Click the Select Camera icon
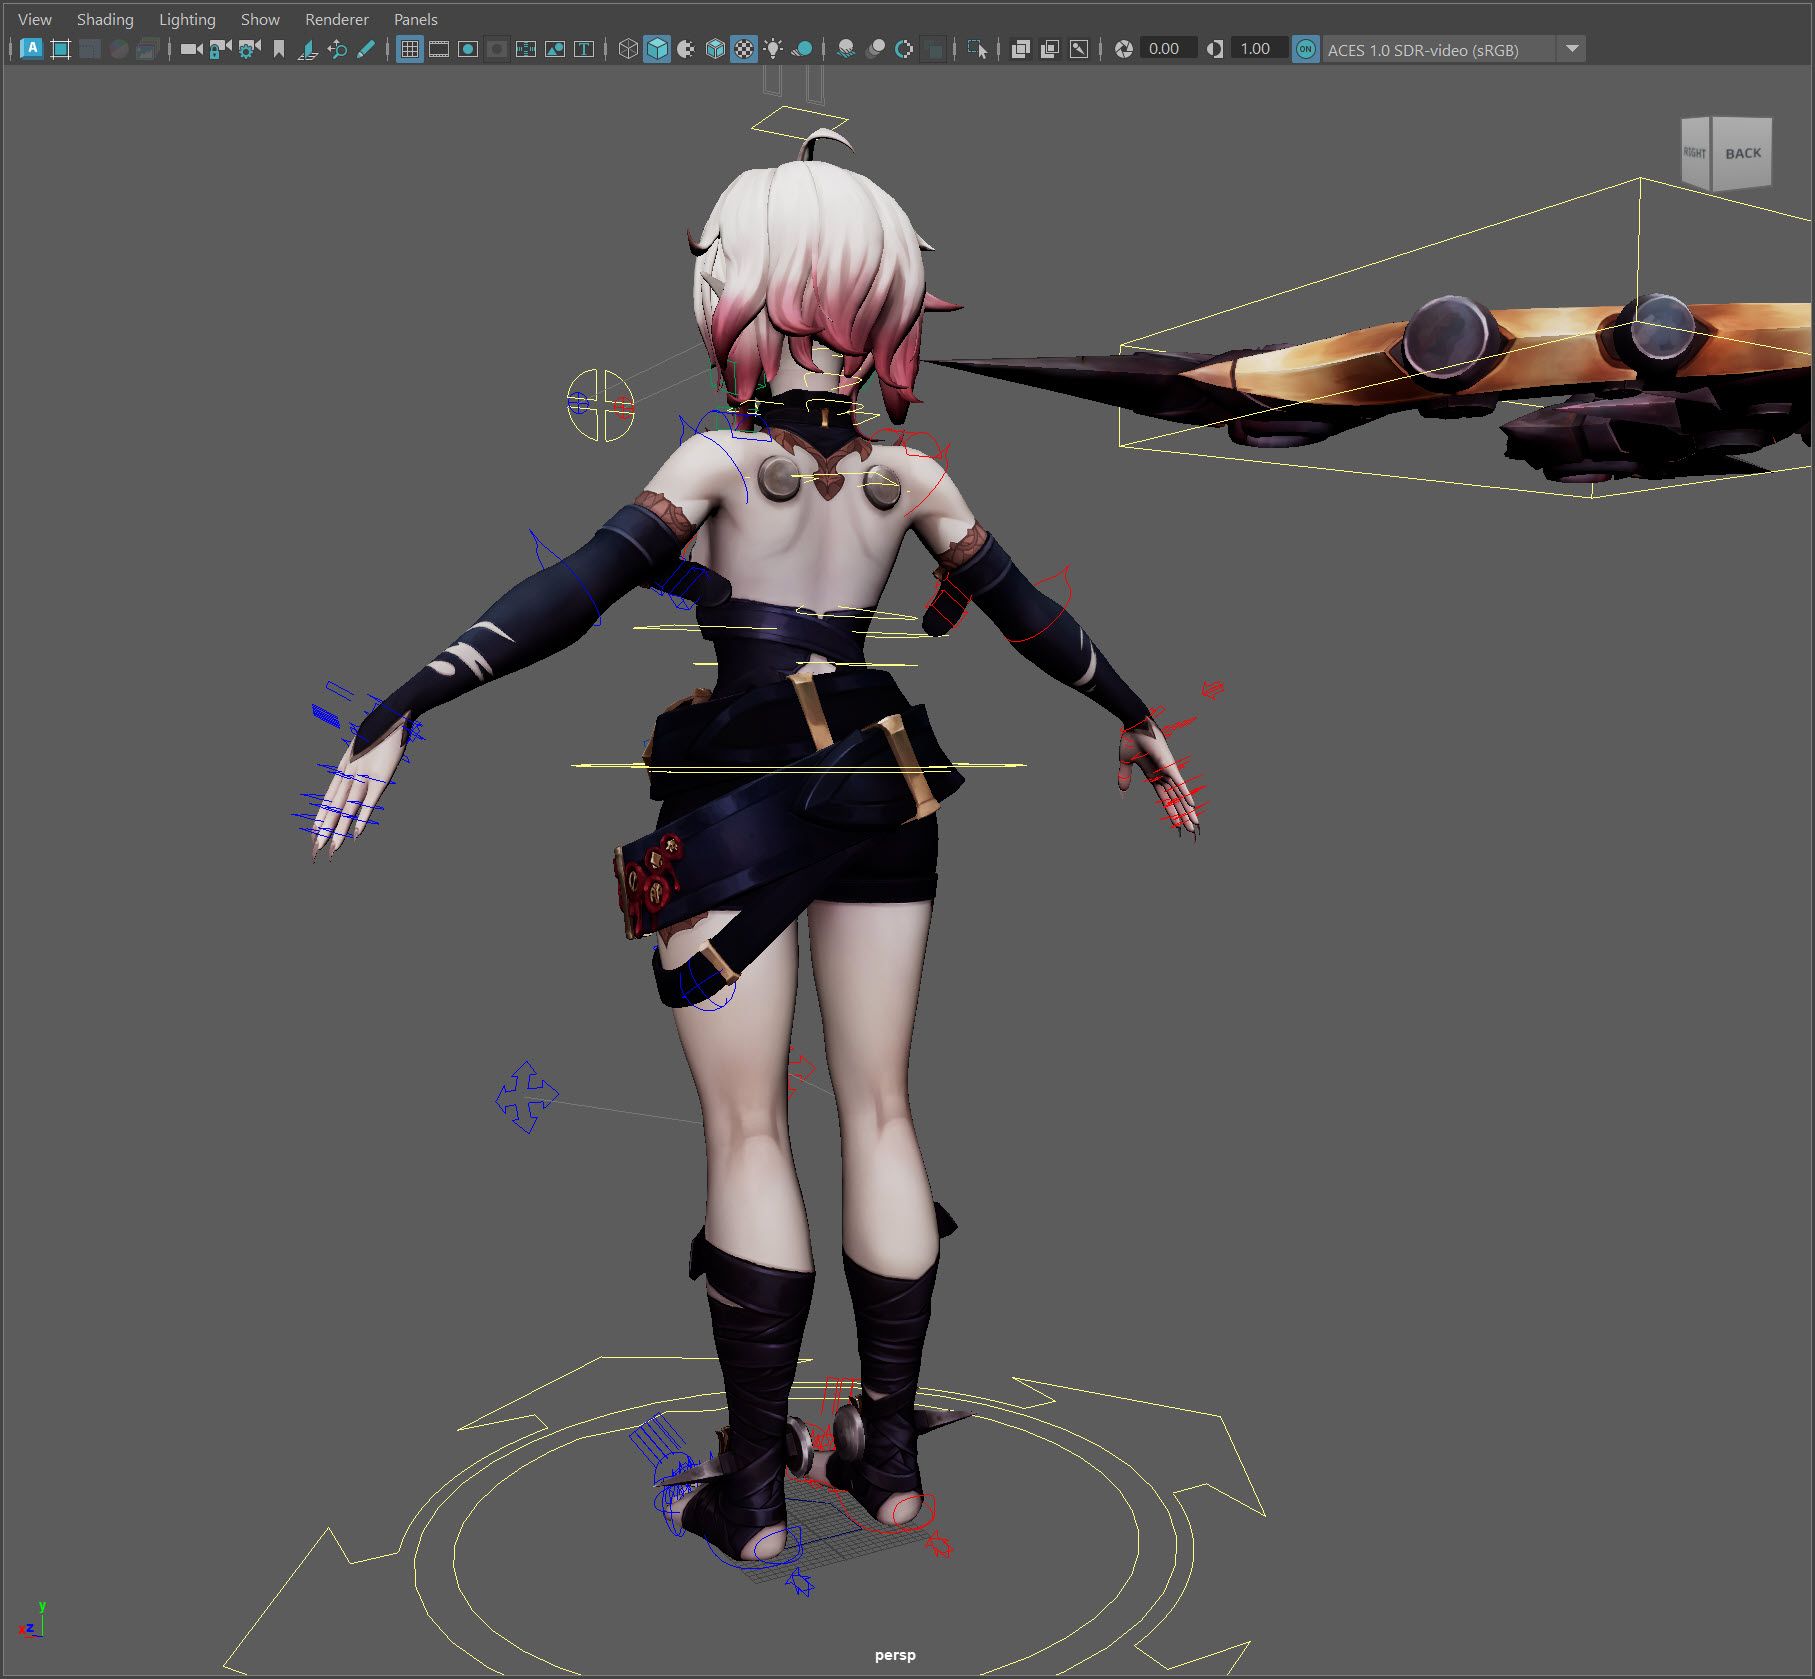 tap(190, 49)
